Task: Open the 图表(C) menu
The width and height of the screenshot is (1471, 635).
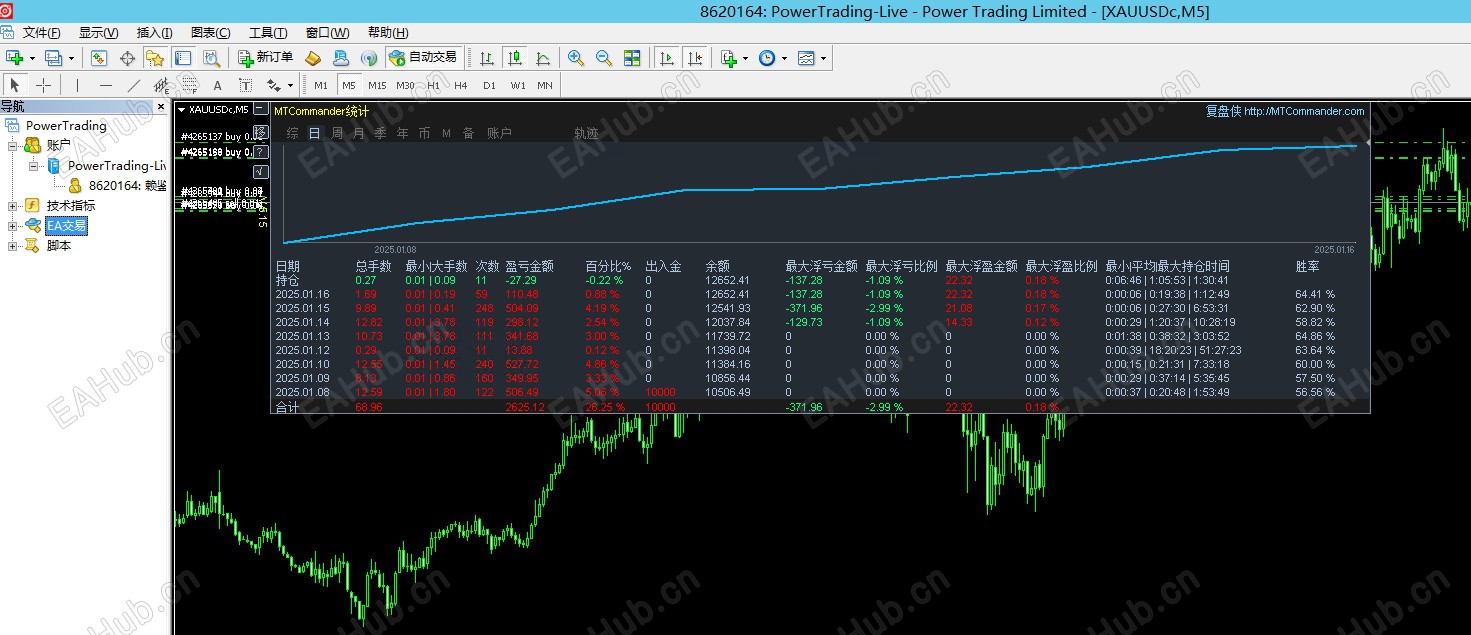Action: coord(210,33)
